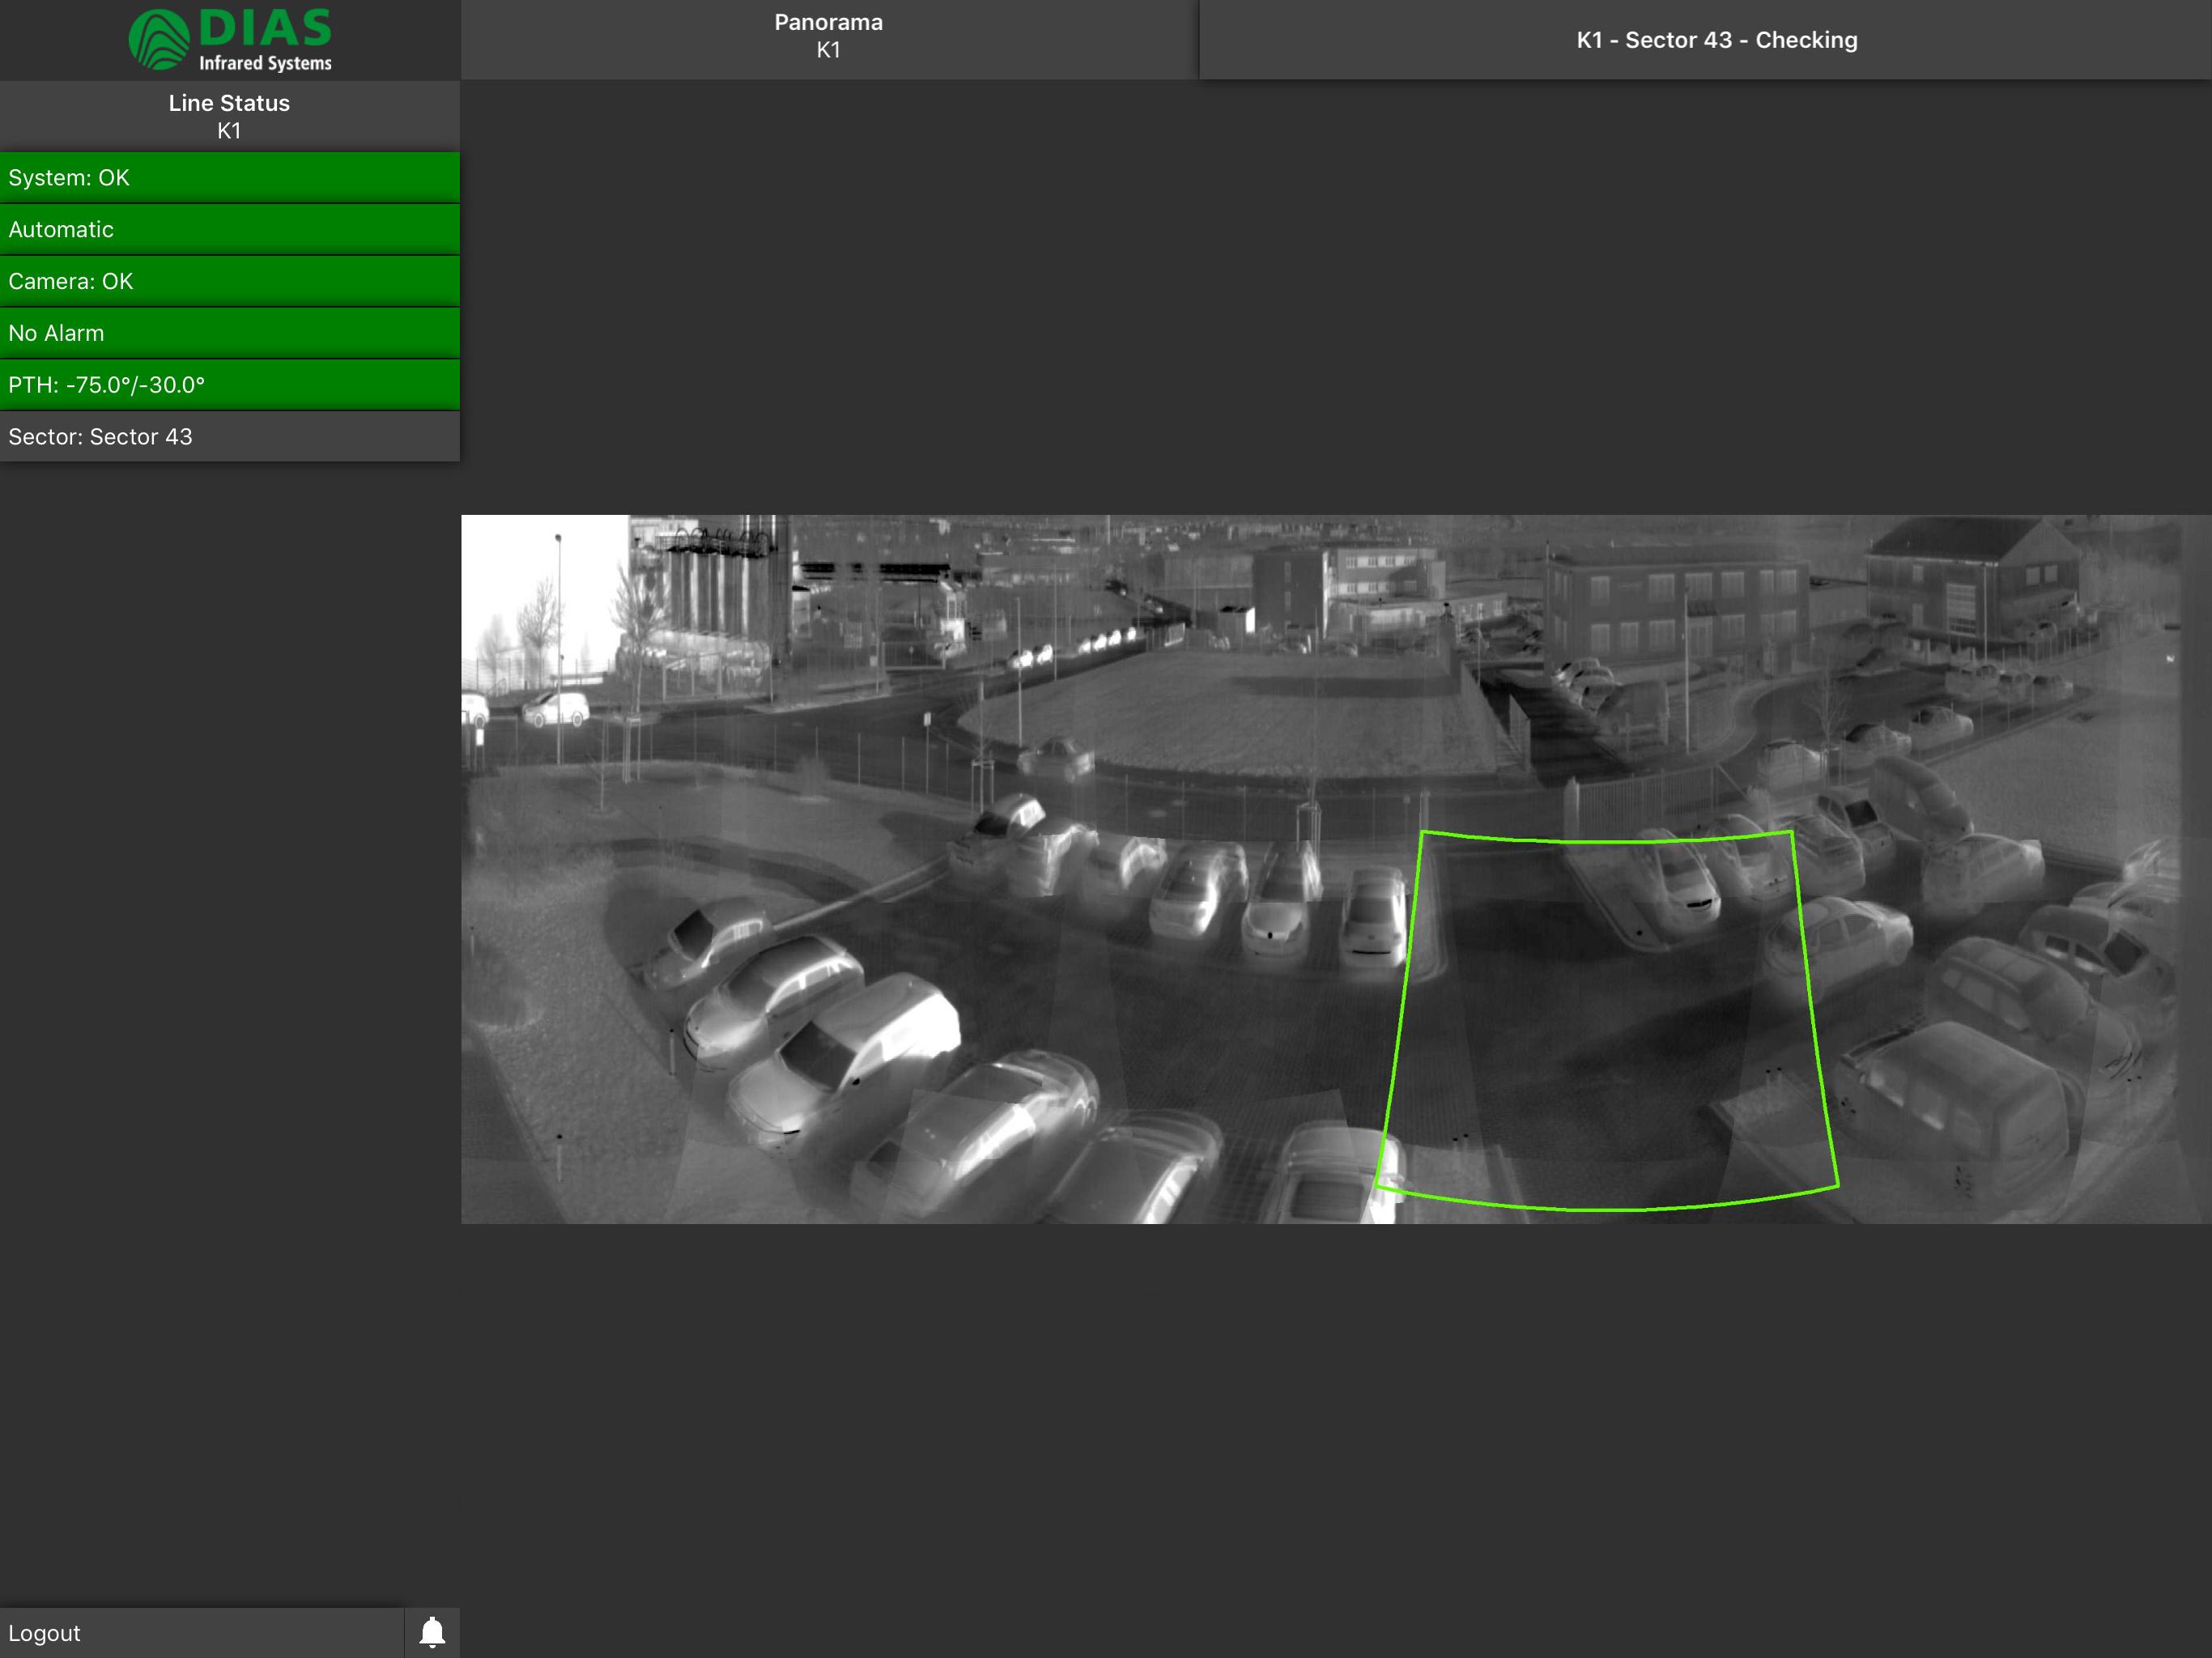This screenshot has width=2212, height=1658.
Task: Open the Panorama K1 tab
Action: (x=829, y=39)
